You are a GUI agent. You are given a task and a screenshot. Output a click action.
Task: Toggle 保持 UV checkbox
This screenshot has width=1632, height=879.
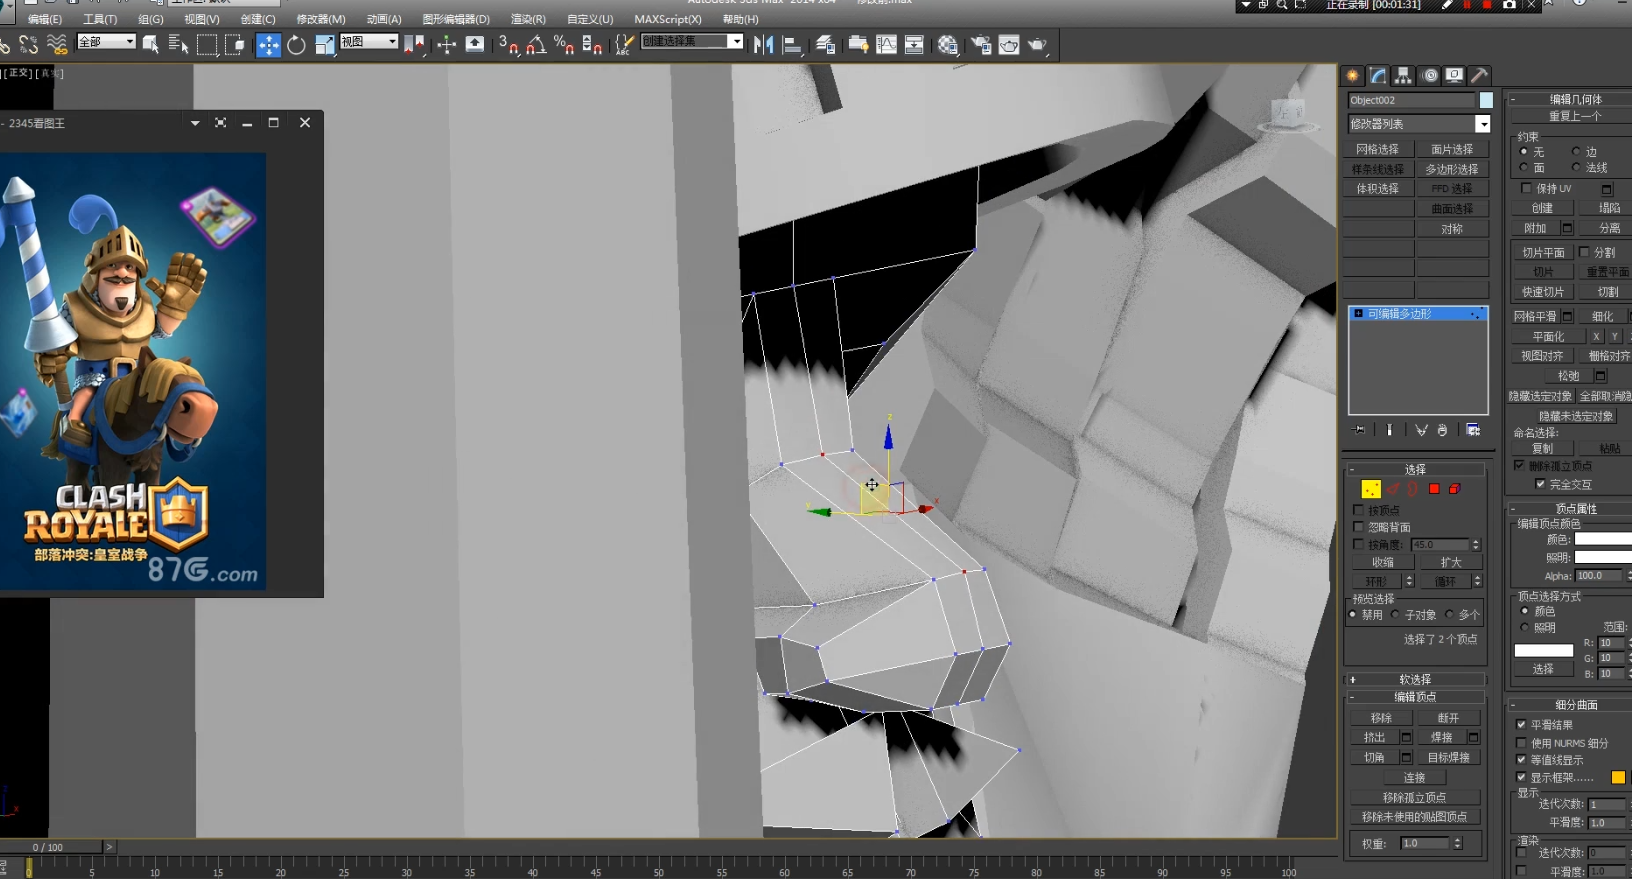point(1526,188)
